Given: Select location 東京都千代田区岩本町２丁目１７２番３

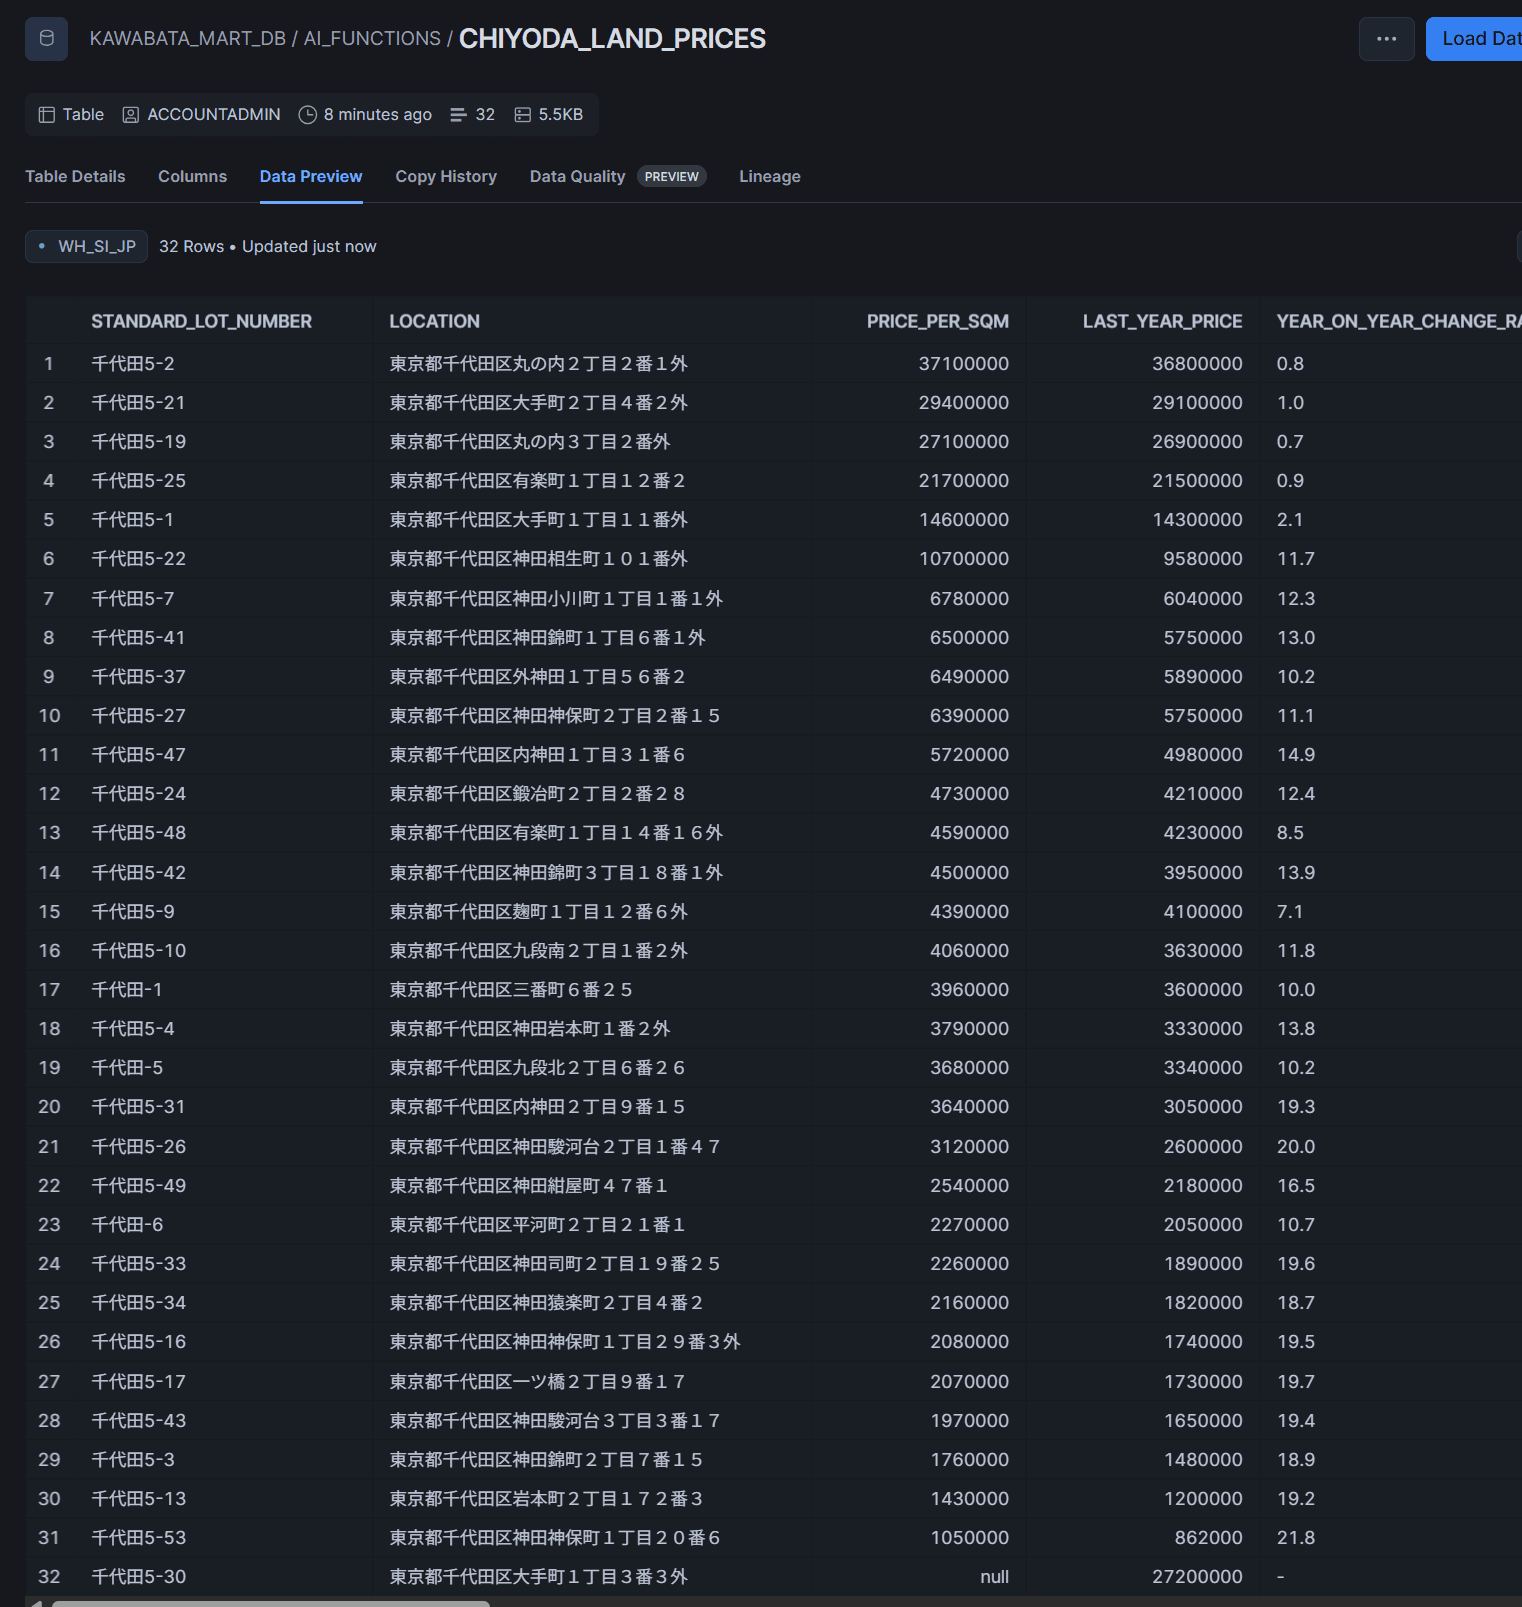Looking at the screenshot, I should coord(546,1498).
